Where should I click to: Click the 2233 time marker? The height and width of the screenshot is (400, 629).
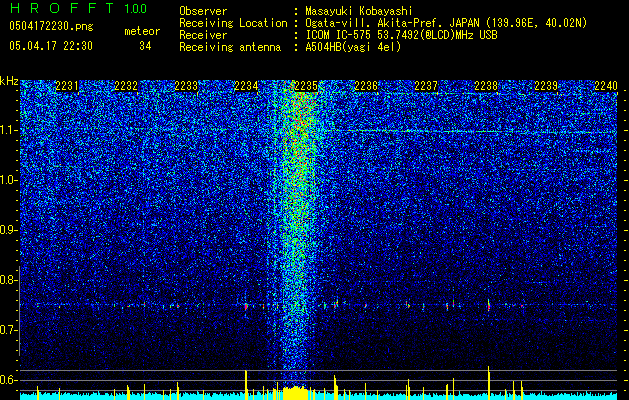pyautogui.click(x=186, y=86)
